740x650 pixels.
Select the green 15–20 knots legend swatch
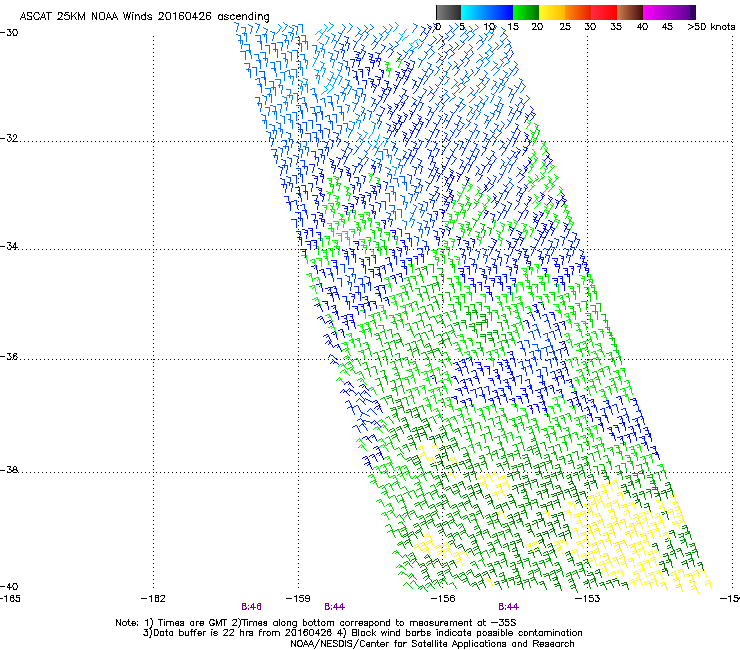click(526, 12)
